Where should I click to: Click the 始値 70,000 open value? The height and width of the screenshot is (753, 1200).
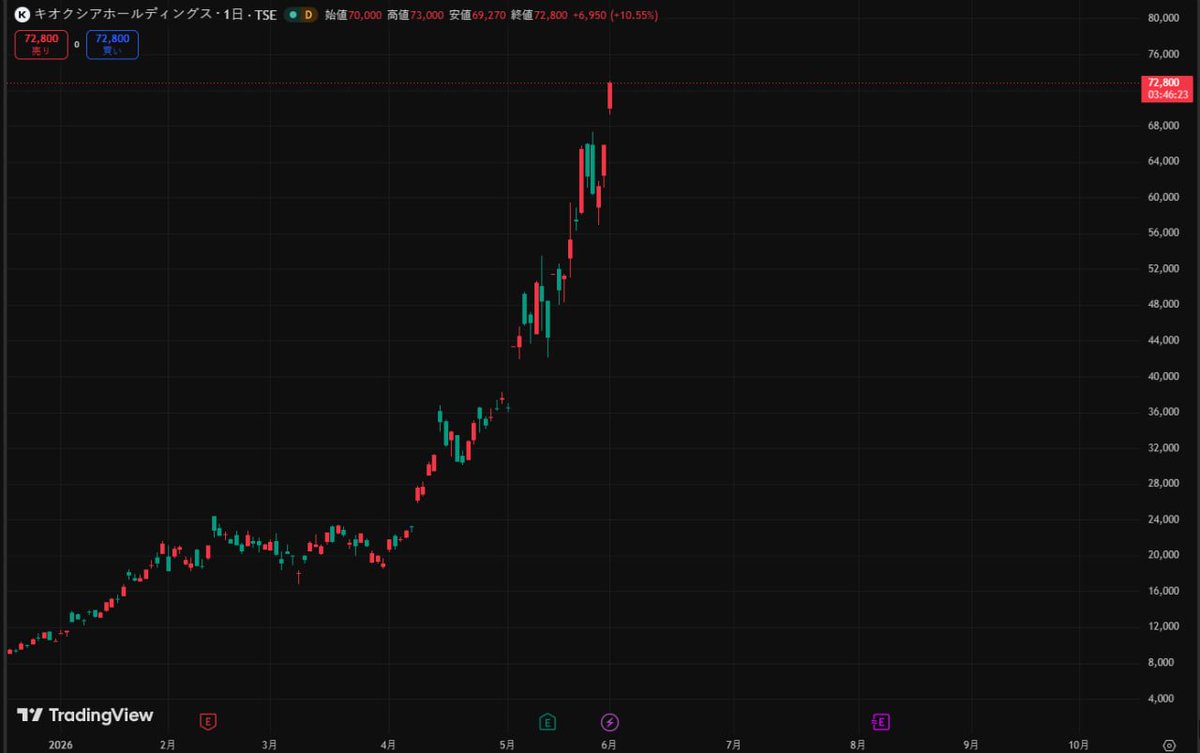[x=354, y=15]
